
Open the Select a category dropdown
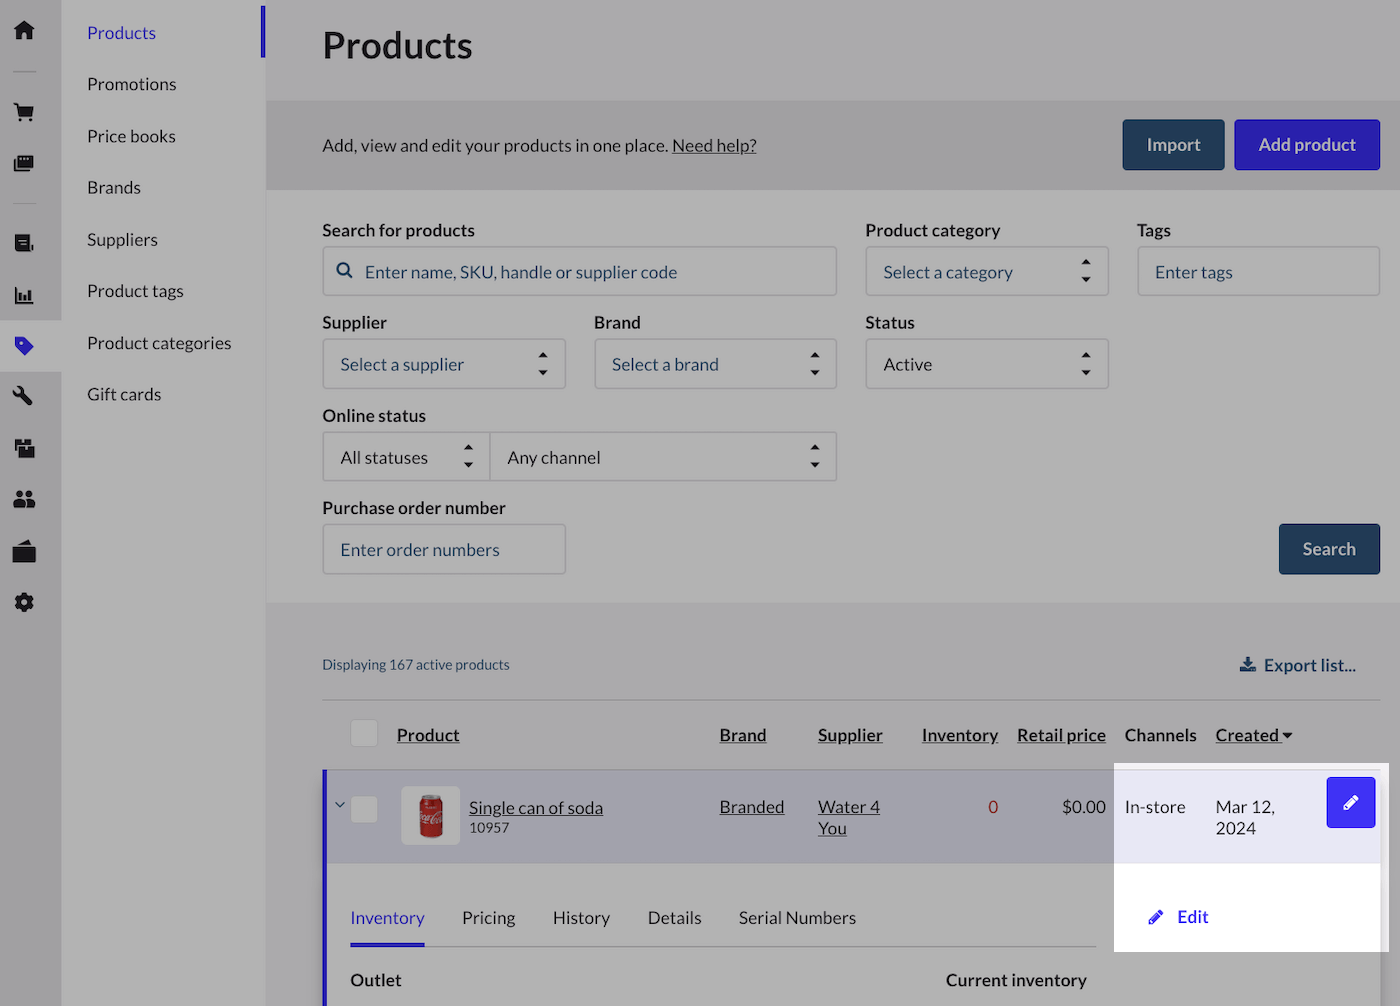tap(986, 272)
